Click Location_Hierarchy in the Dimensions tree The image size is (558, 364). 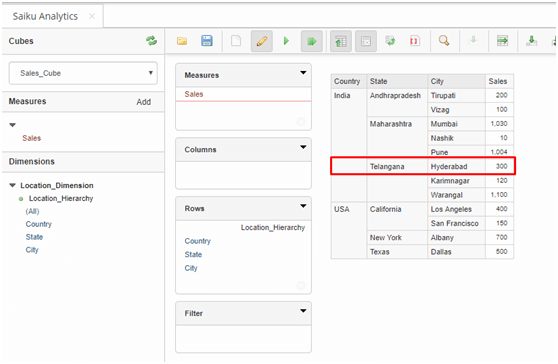(x=61, y=198)
